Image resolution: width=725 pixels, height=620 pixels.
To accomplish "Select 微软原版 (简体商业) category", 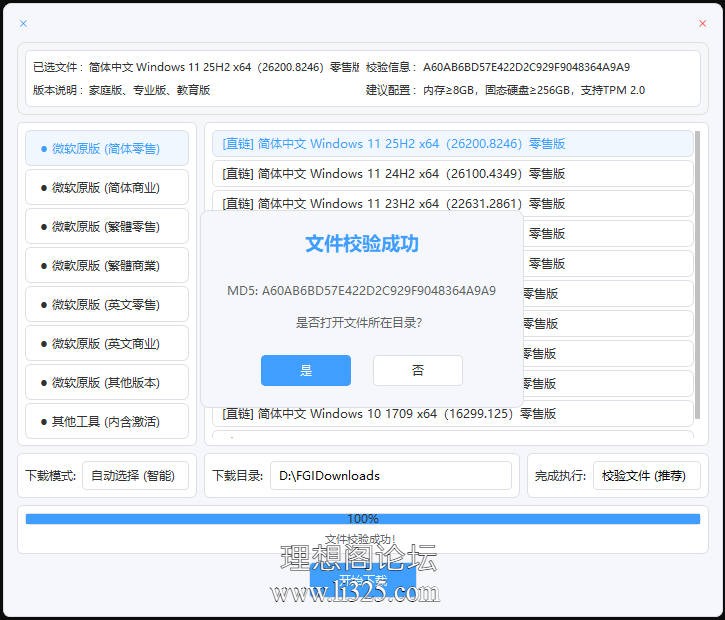I will click(x=107, y=187).
